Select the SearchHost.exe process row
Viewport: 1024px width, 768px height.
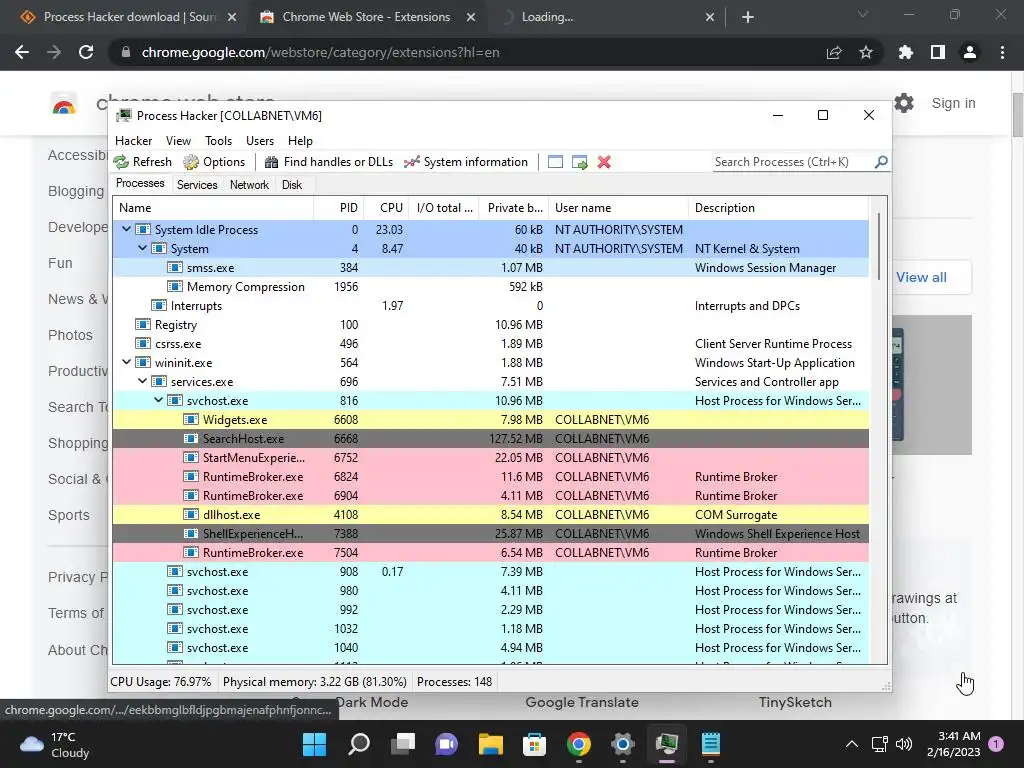[490, 438]
